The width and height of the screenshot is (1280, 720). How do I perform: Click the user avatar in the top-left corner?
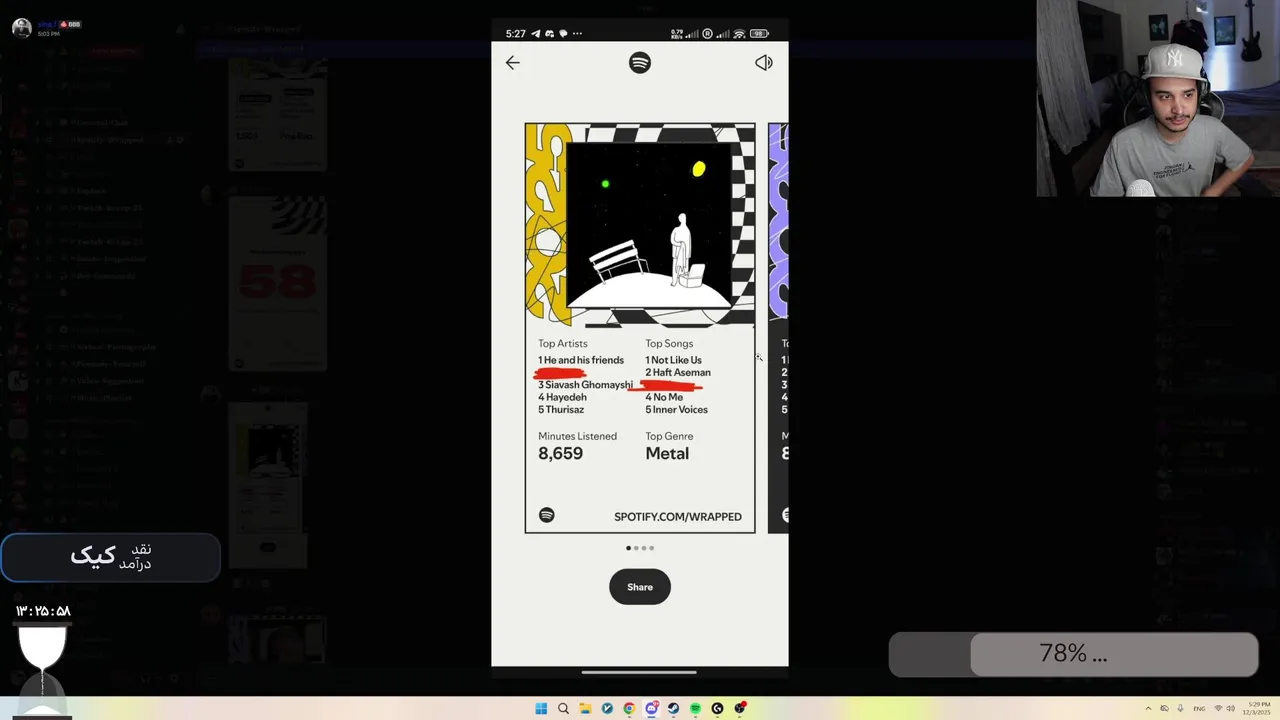(21, 27)
